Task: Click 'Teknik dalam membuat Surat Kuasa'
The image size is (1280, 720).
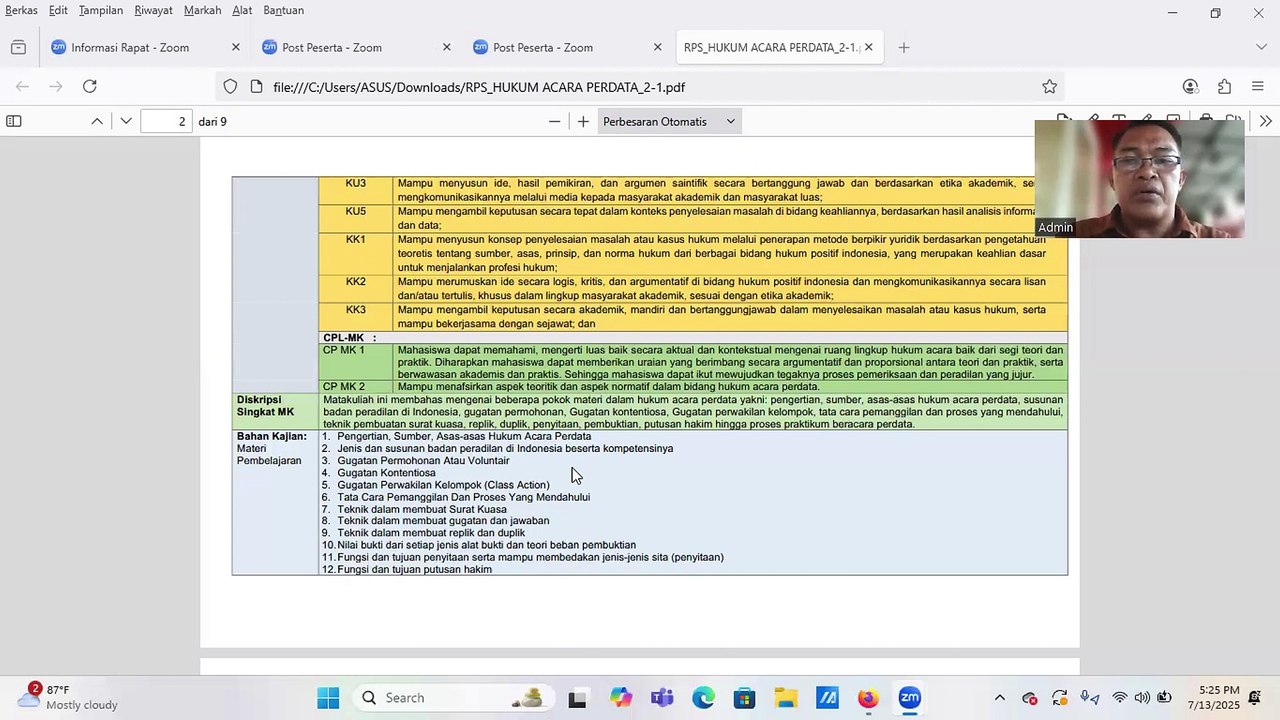Action: [x=422, y=509]
